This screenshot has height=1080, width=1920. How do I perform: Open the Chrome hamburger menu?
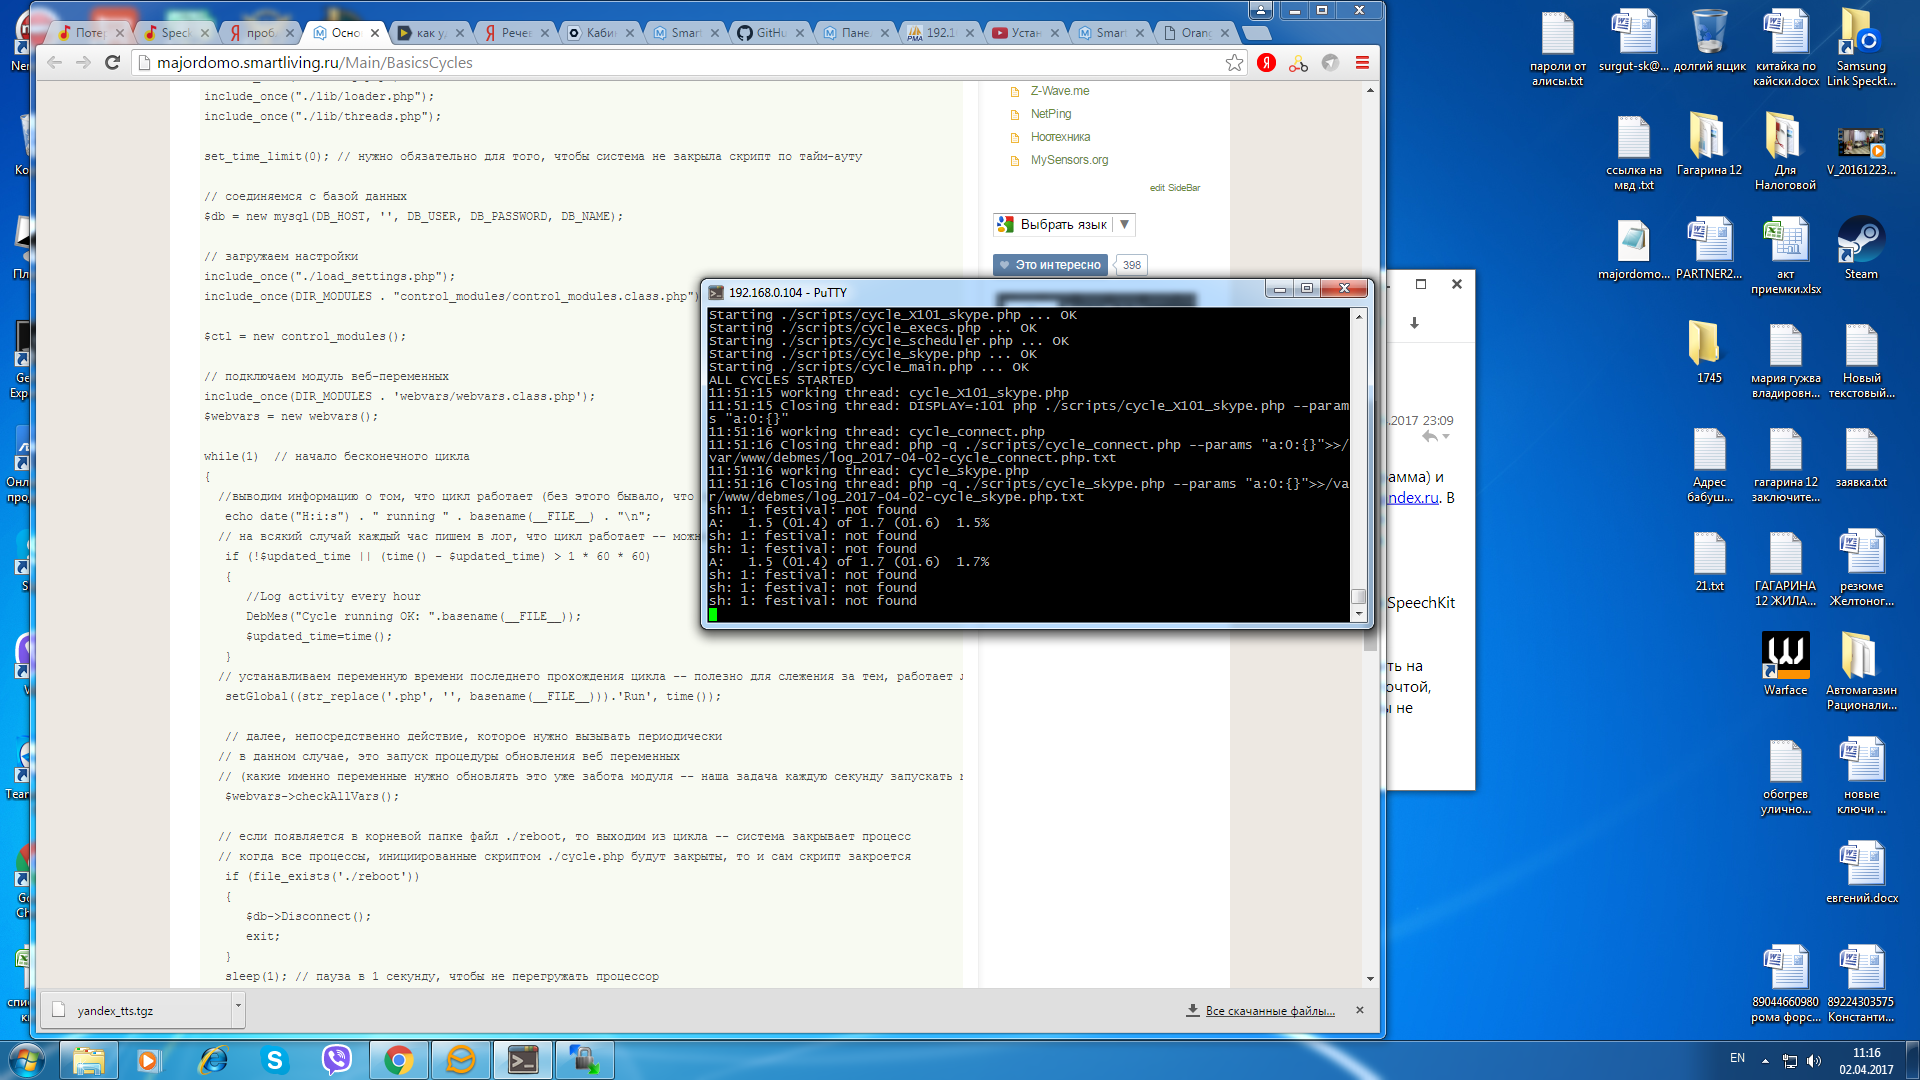1362,62
